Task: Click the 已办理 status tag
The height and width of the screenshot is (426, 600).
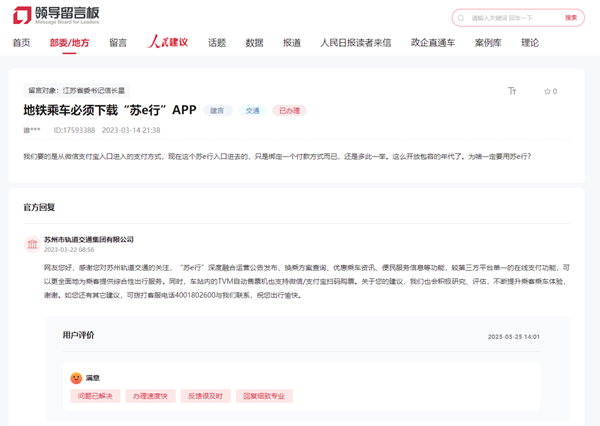Action: click(x=289, y=111)
